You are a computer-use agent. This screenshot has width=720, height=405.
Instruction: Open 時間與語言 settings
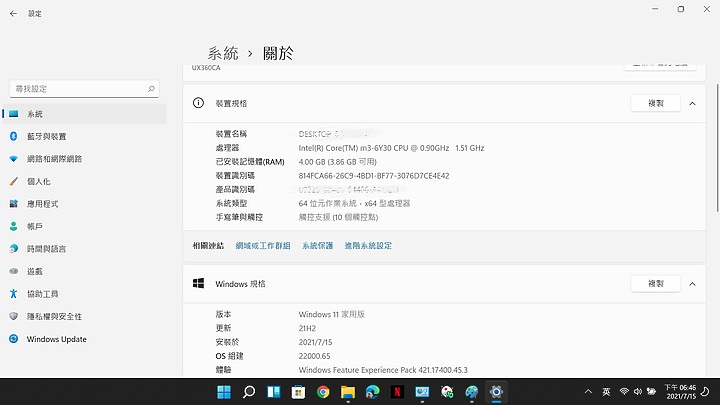pyautogui.click(x=84, y=249)
